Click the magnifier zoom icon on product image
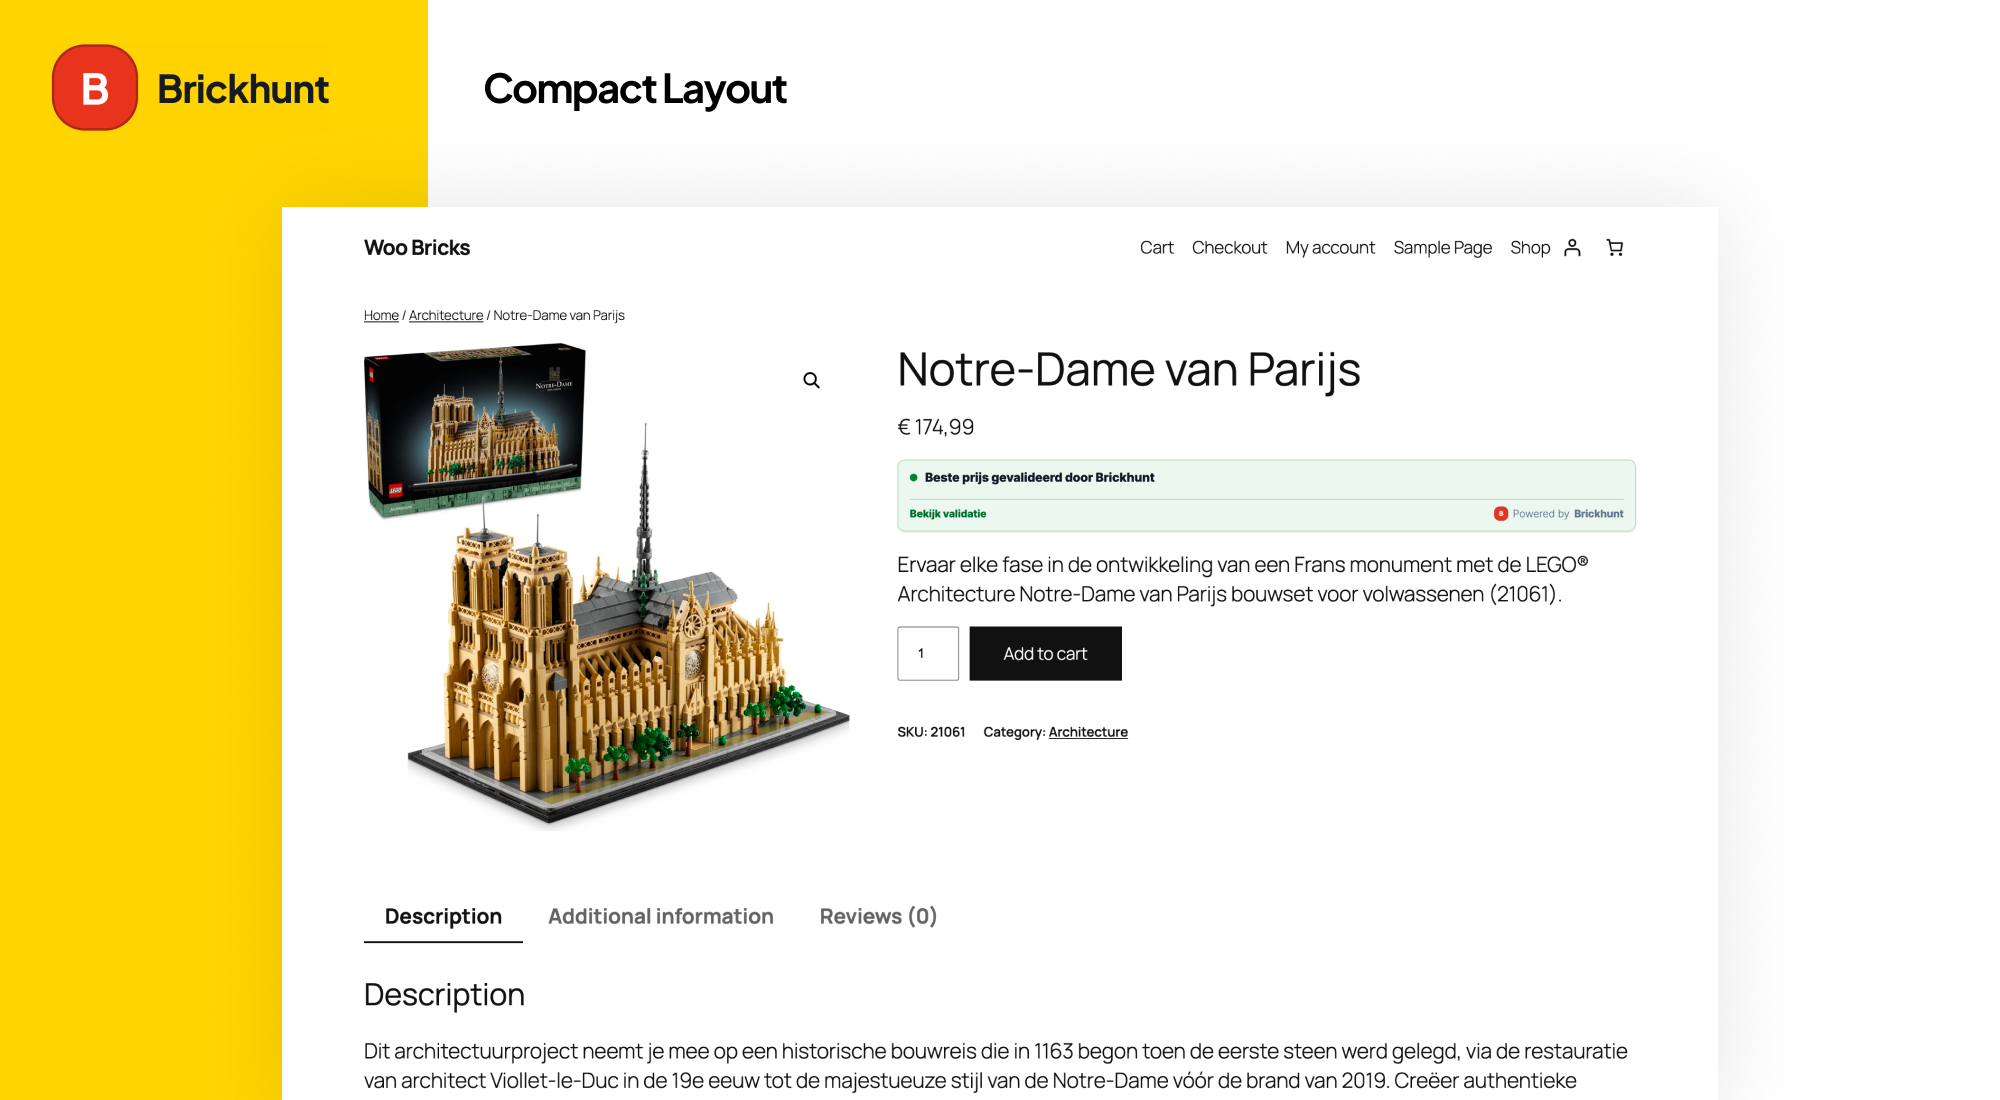2000x1100 pixels. tap(811, 380)
